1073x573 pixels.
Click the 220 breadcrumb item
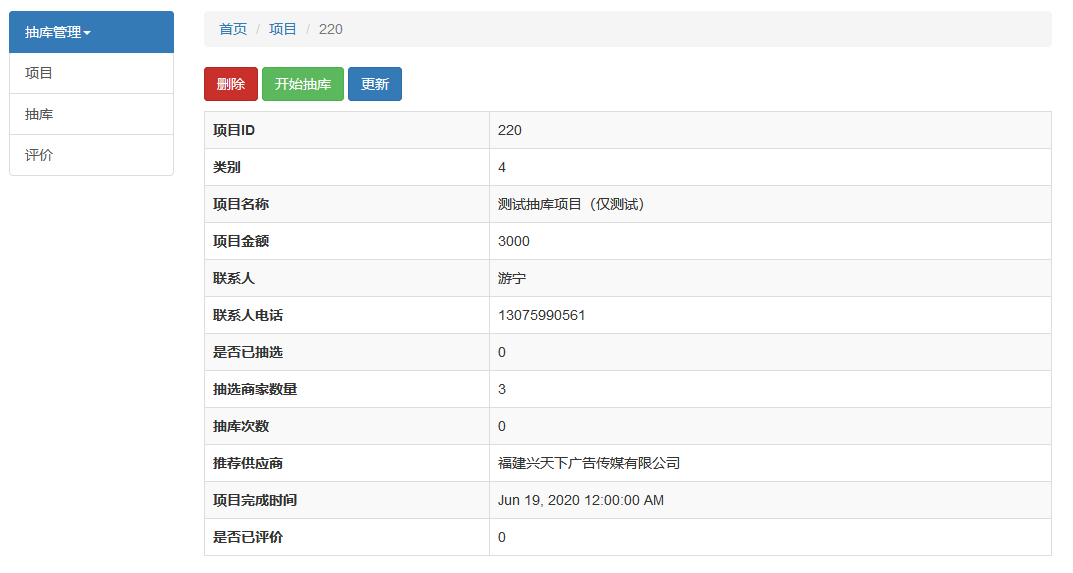330,29
